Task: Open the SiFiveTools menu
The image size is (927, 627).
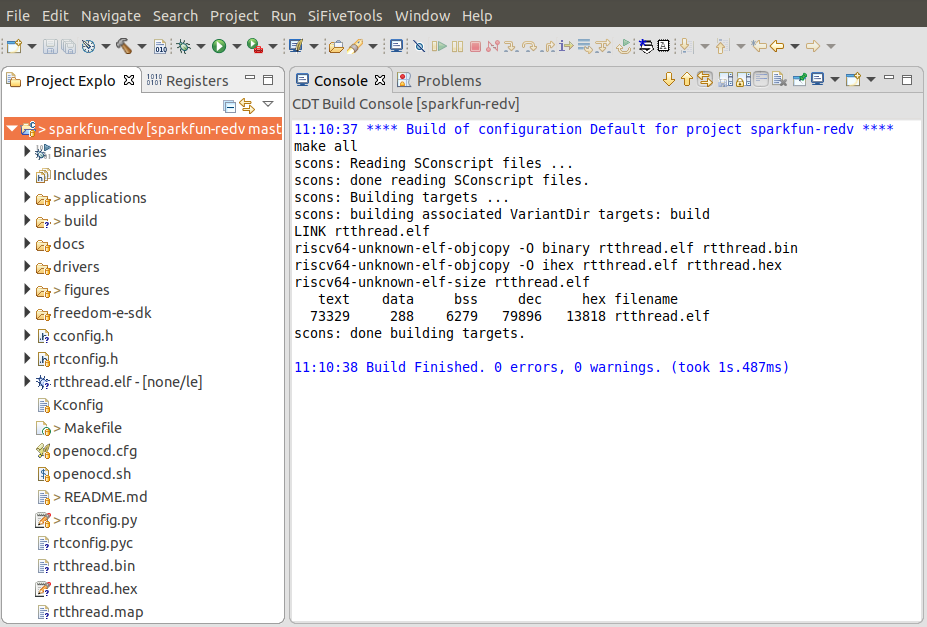Action: click(x=345, y=16)
